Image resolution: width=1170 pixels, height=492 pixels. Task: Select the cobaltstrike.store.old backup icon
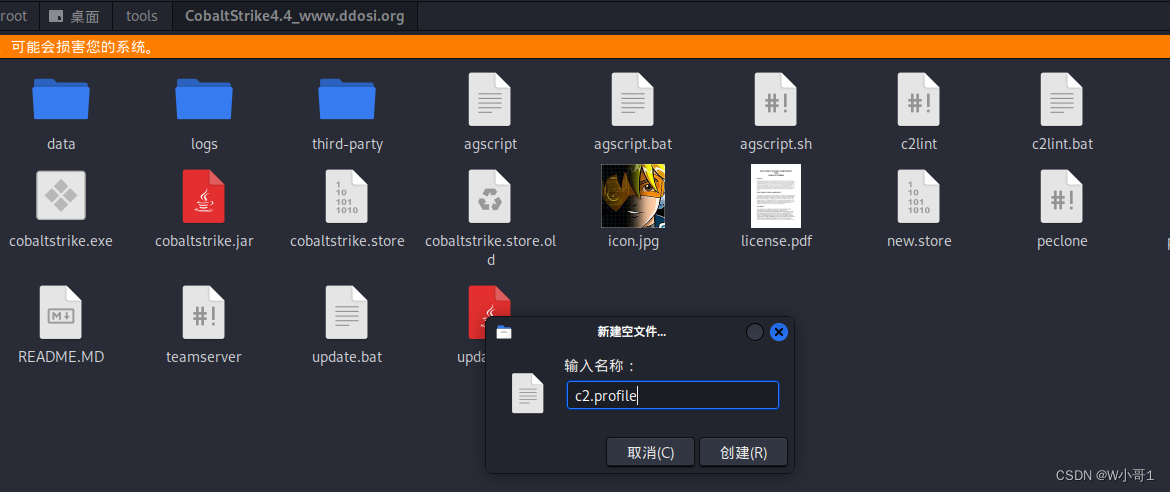[x=489, y=196]
